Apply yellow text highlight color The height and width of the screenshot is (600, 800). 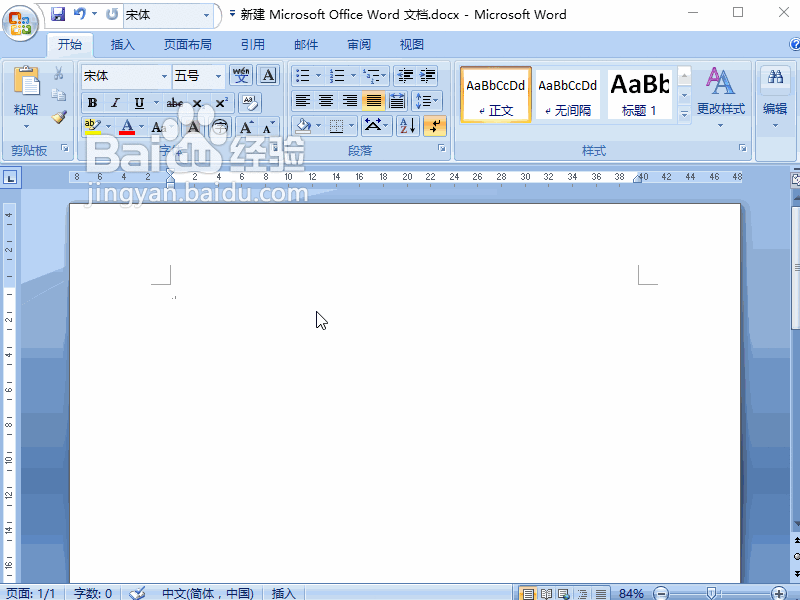[x=92, y=127]
